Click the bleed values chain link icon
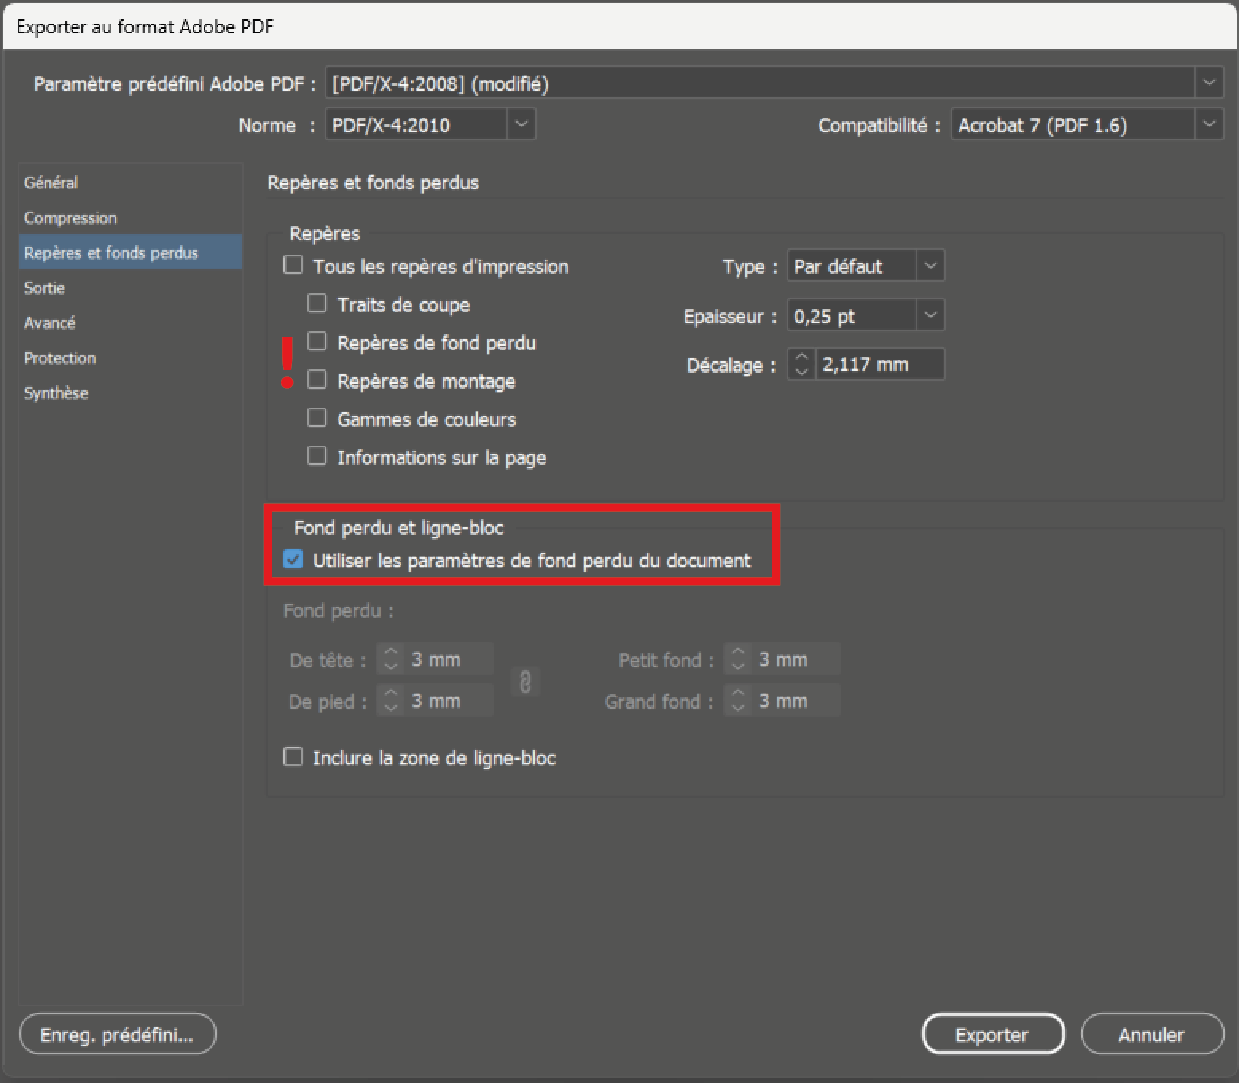 click(525, 681)
